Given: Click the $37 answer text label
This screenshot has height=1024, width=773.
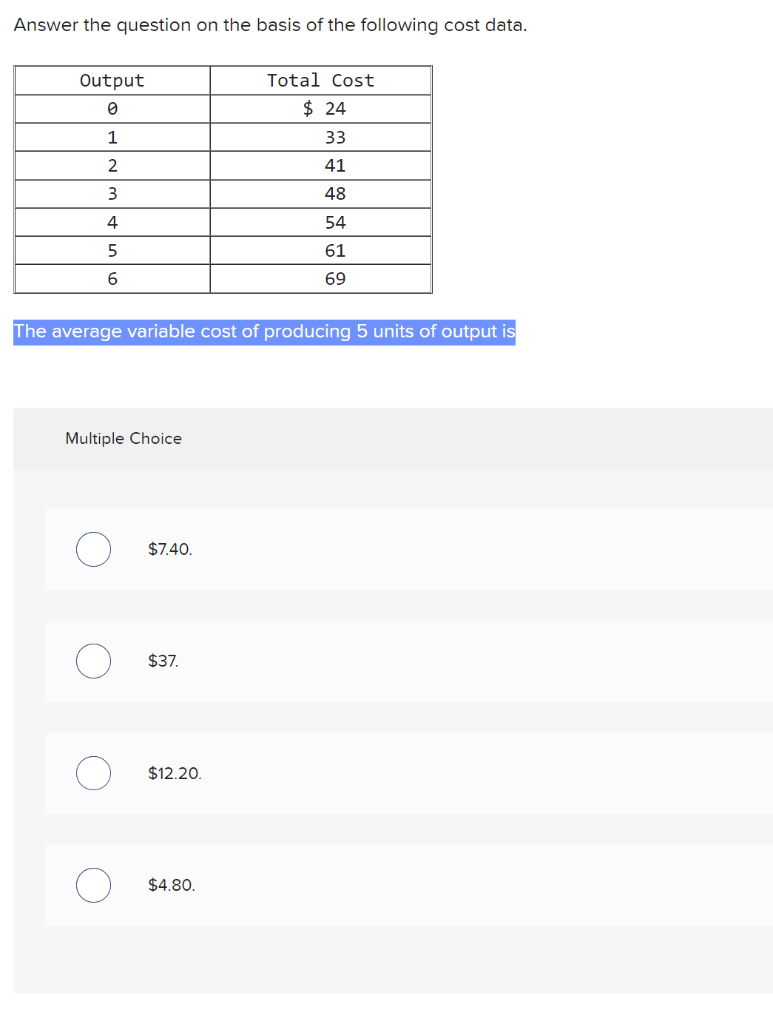Looking at the screenshot, I should [163, 661].
